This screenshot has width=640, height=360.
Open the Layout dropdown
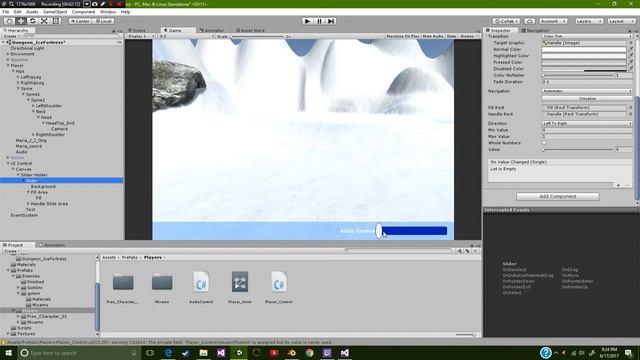click(x=621, y=21)
